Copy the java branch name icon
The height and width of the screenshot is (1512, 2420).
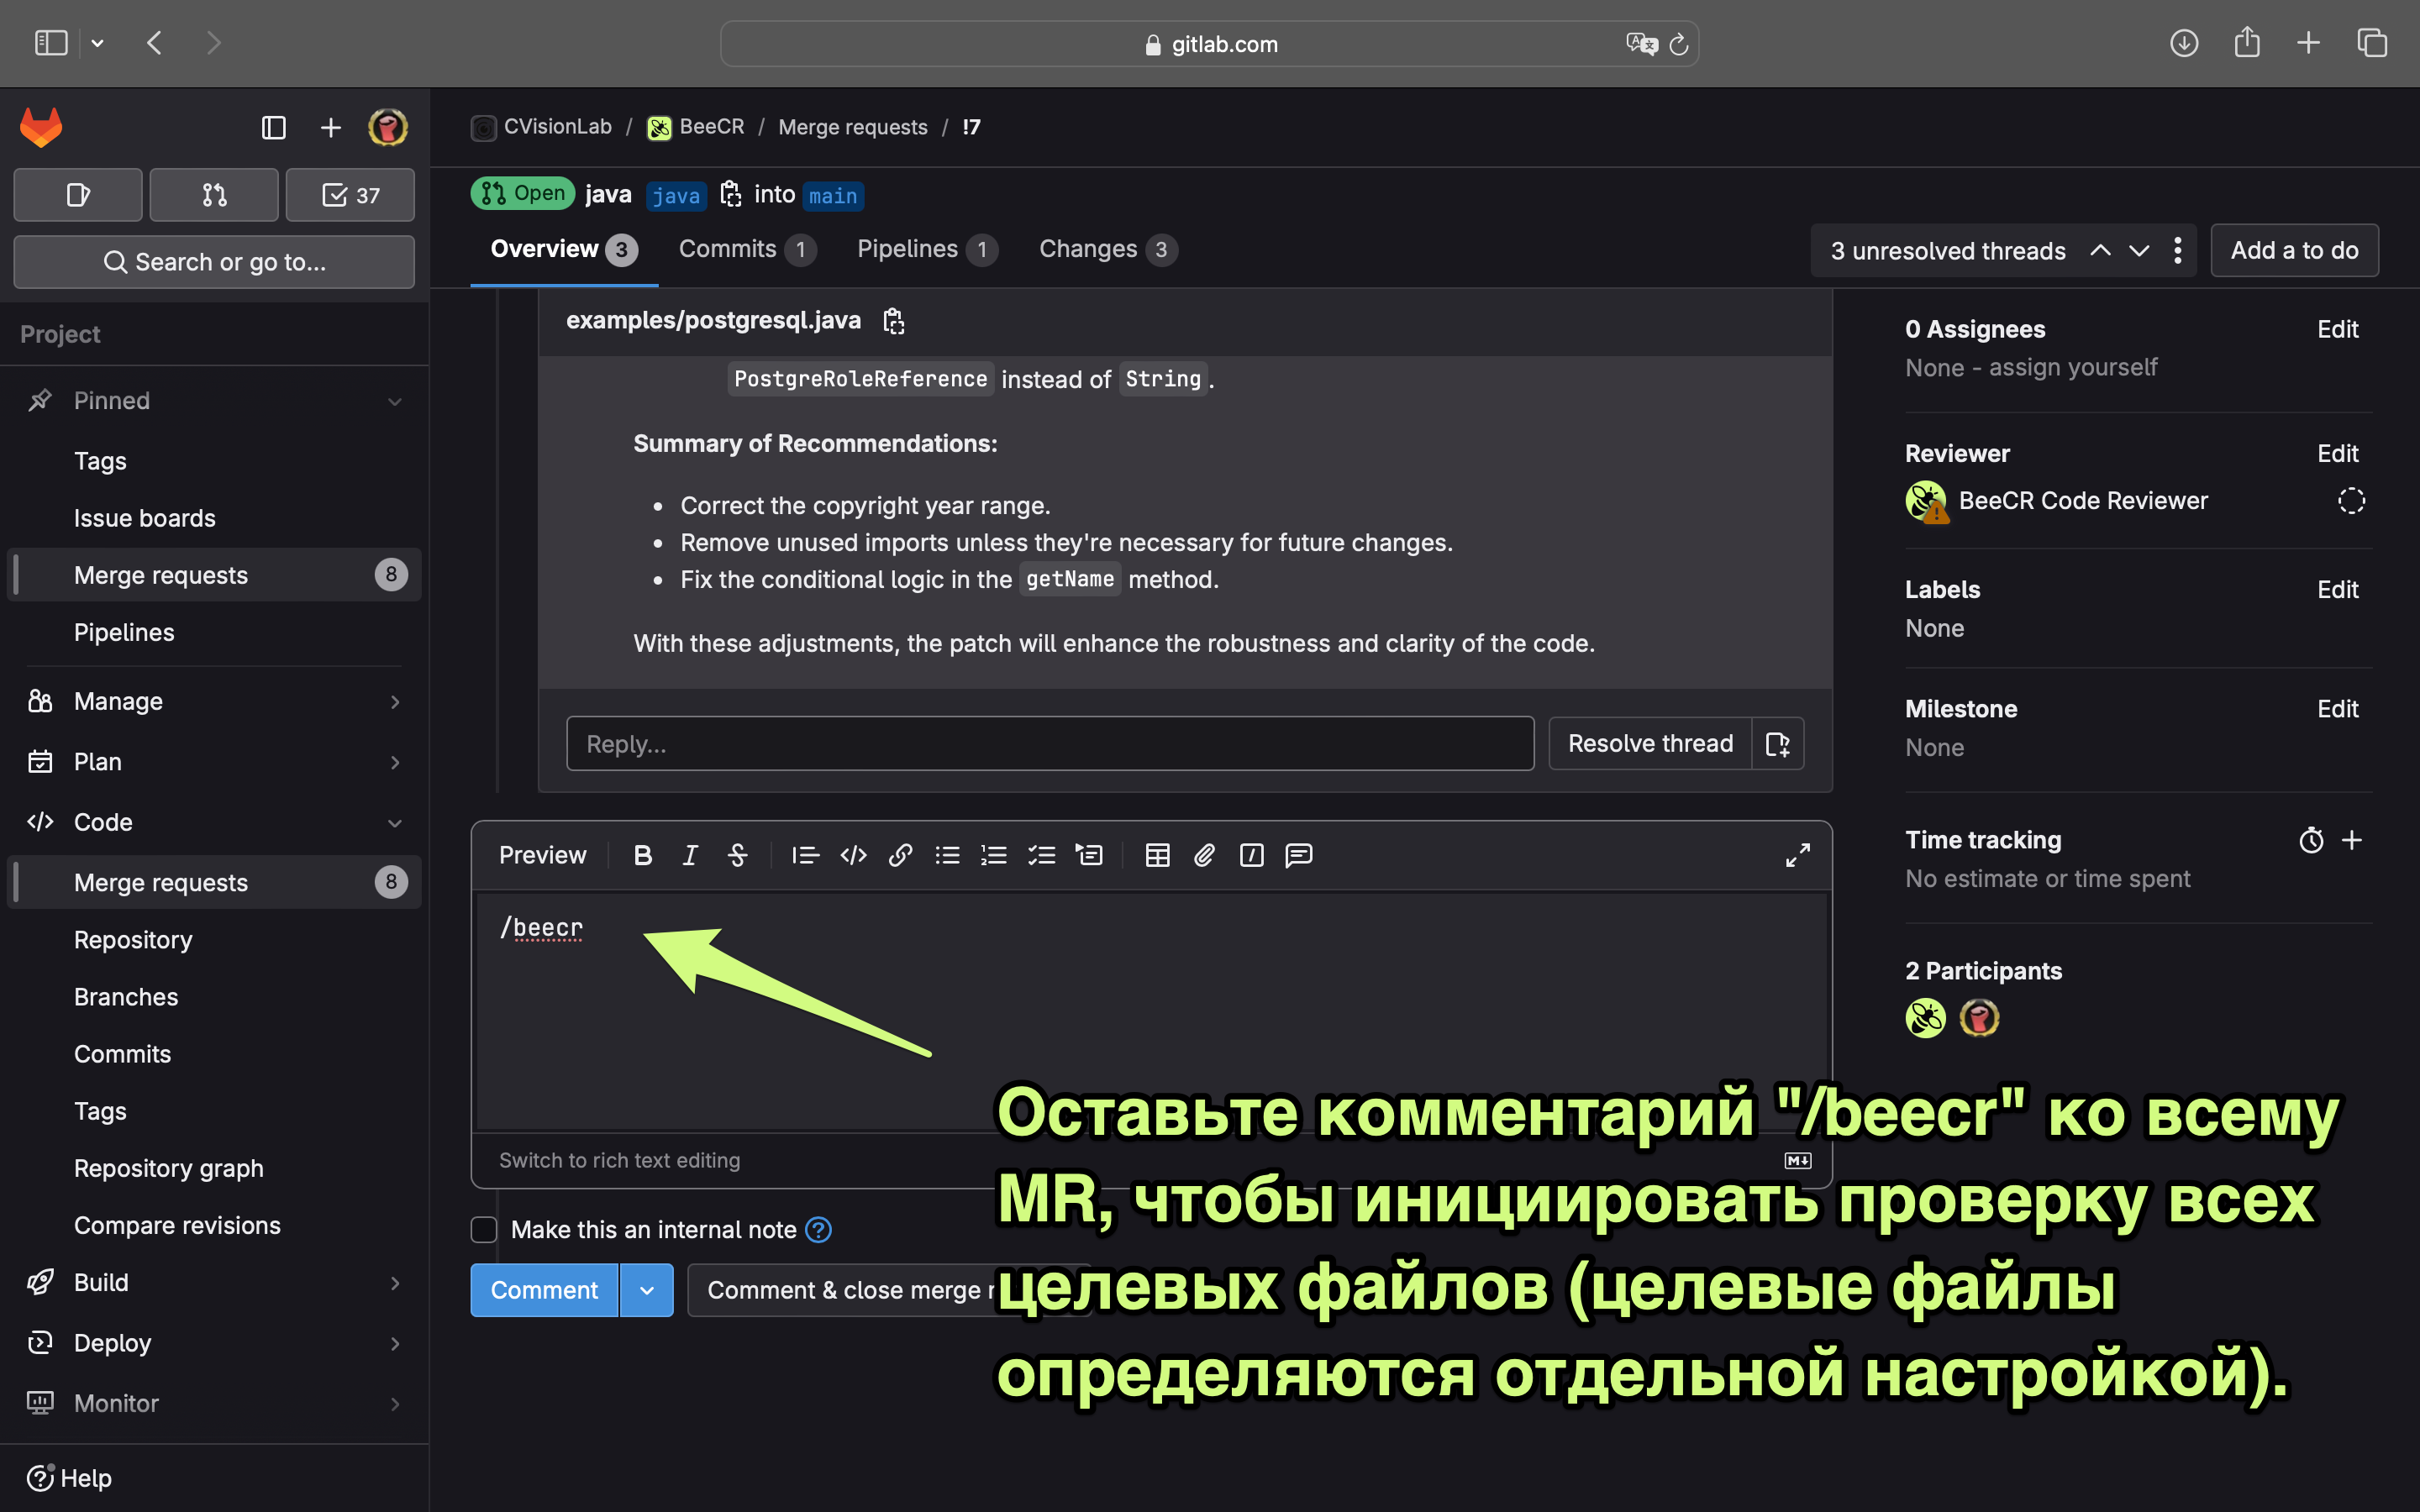(x=731, y=194)
